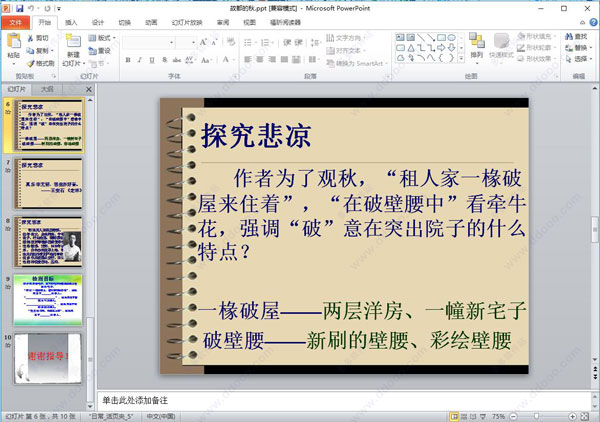The image size is (600, 422).
Task: Click the Fit Slide to Window icon
Action: coord(584,416)
